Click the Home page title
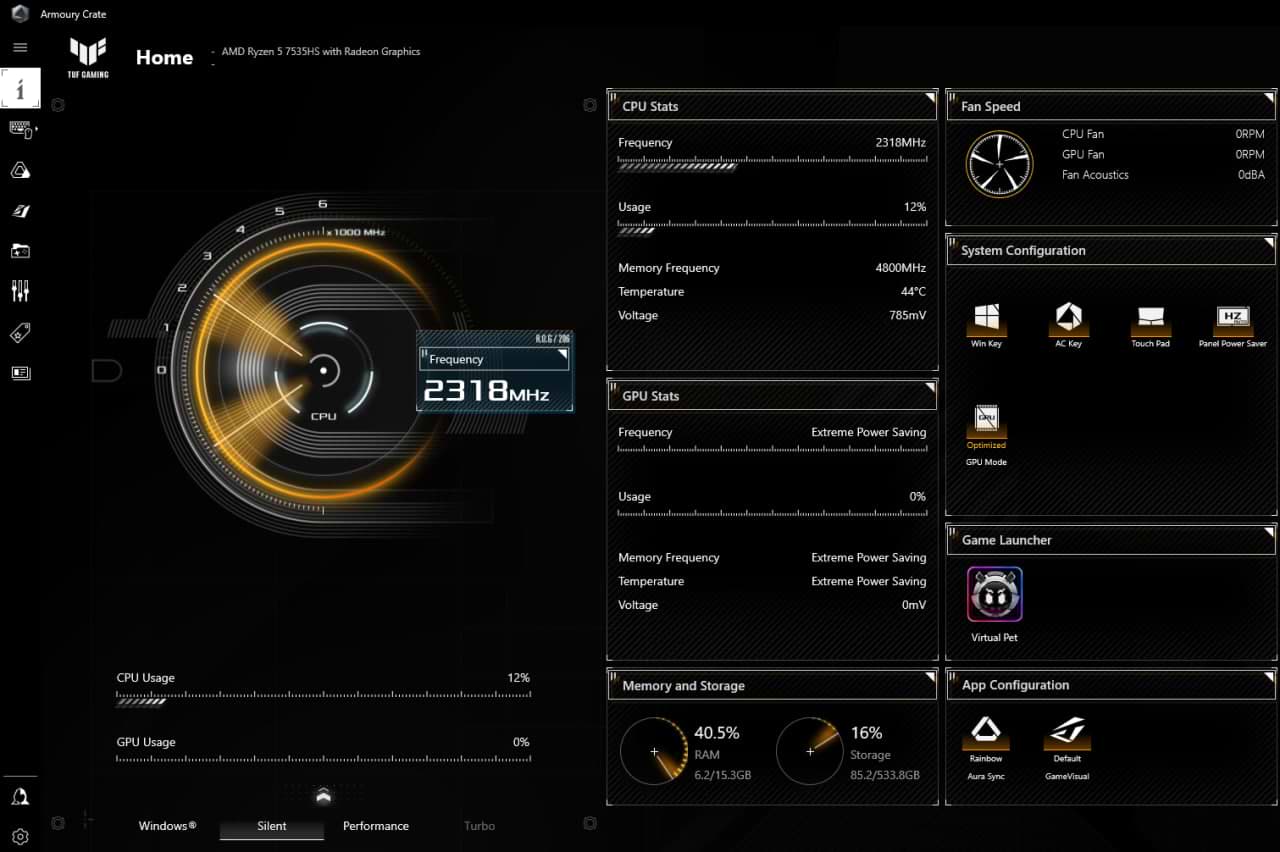The height and width of the screenshot is (852, 1280). click(165, 58)
